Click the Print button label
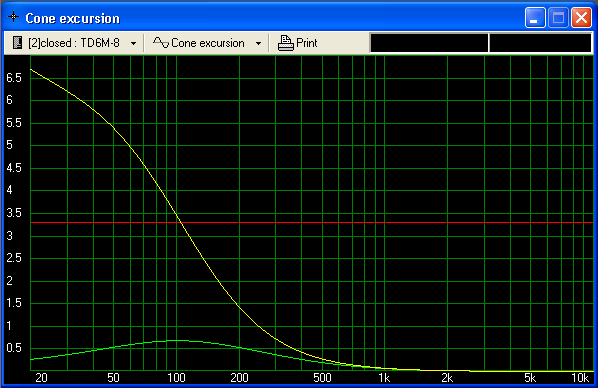This screenshot has width=598, height=388. point(307,43)
